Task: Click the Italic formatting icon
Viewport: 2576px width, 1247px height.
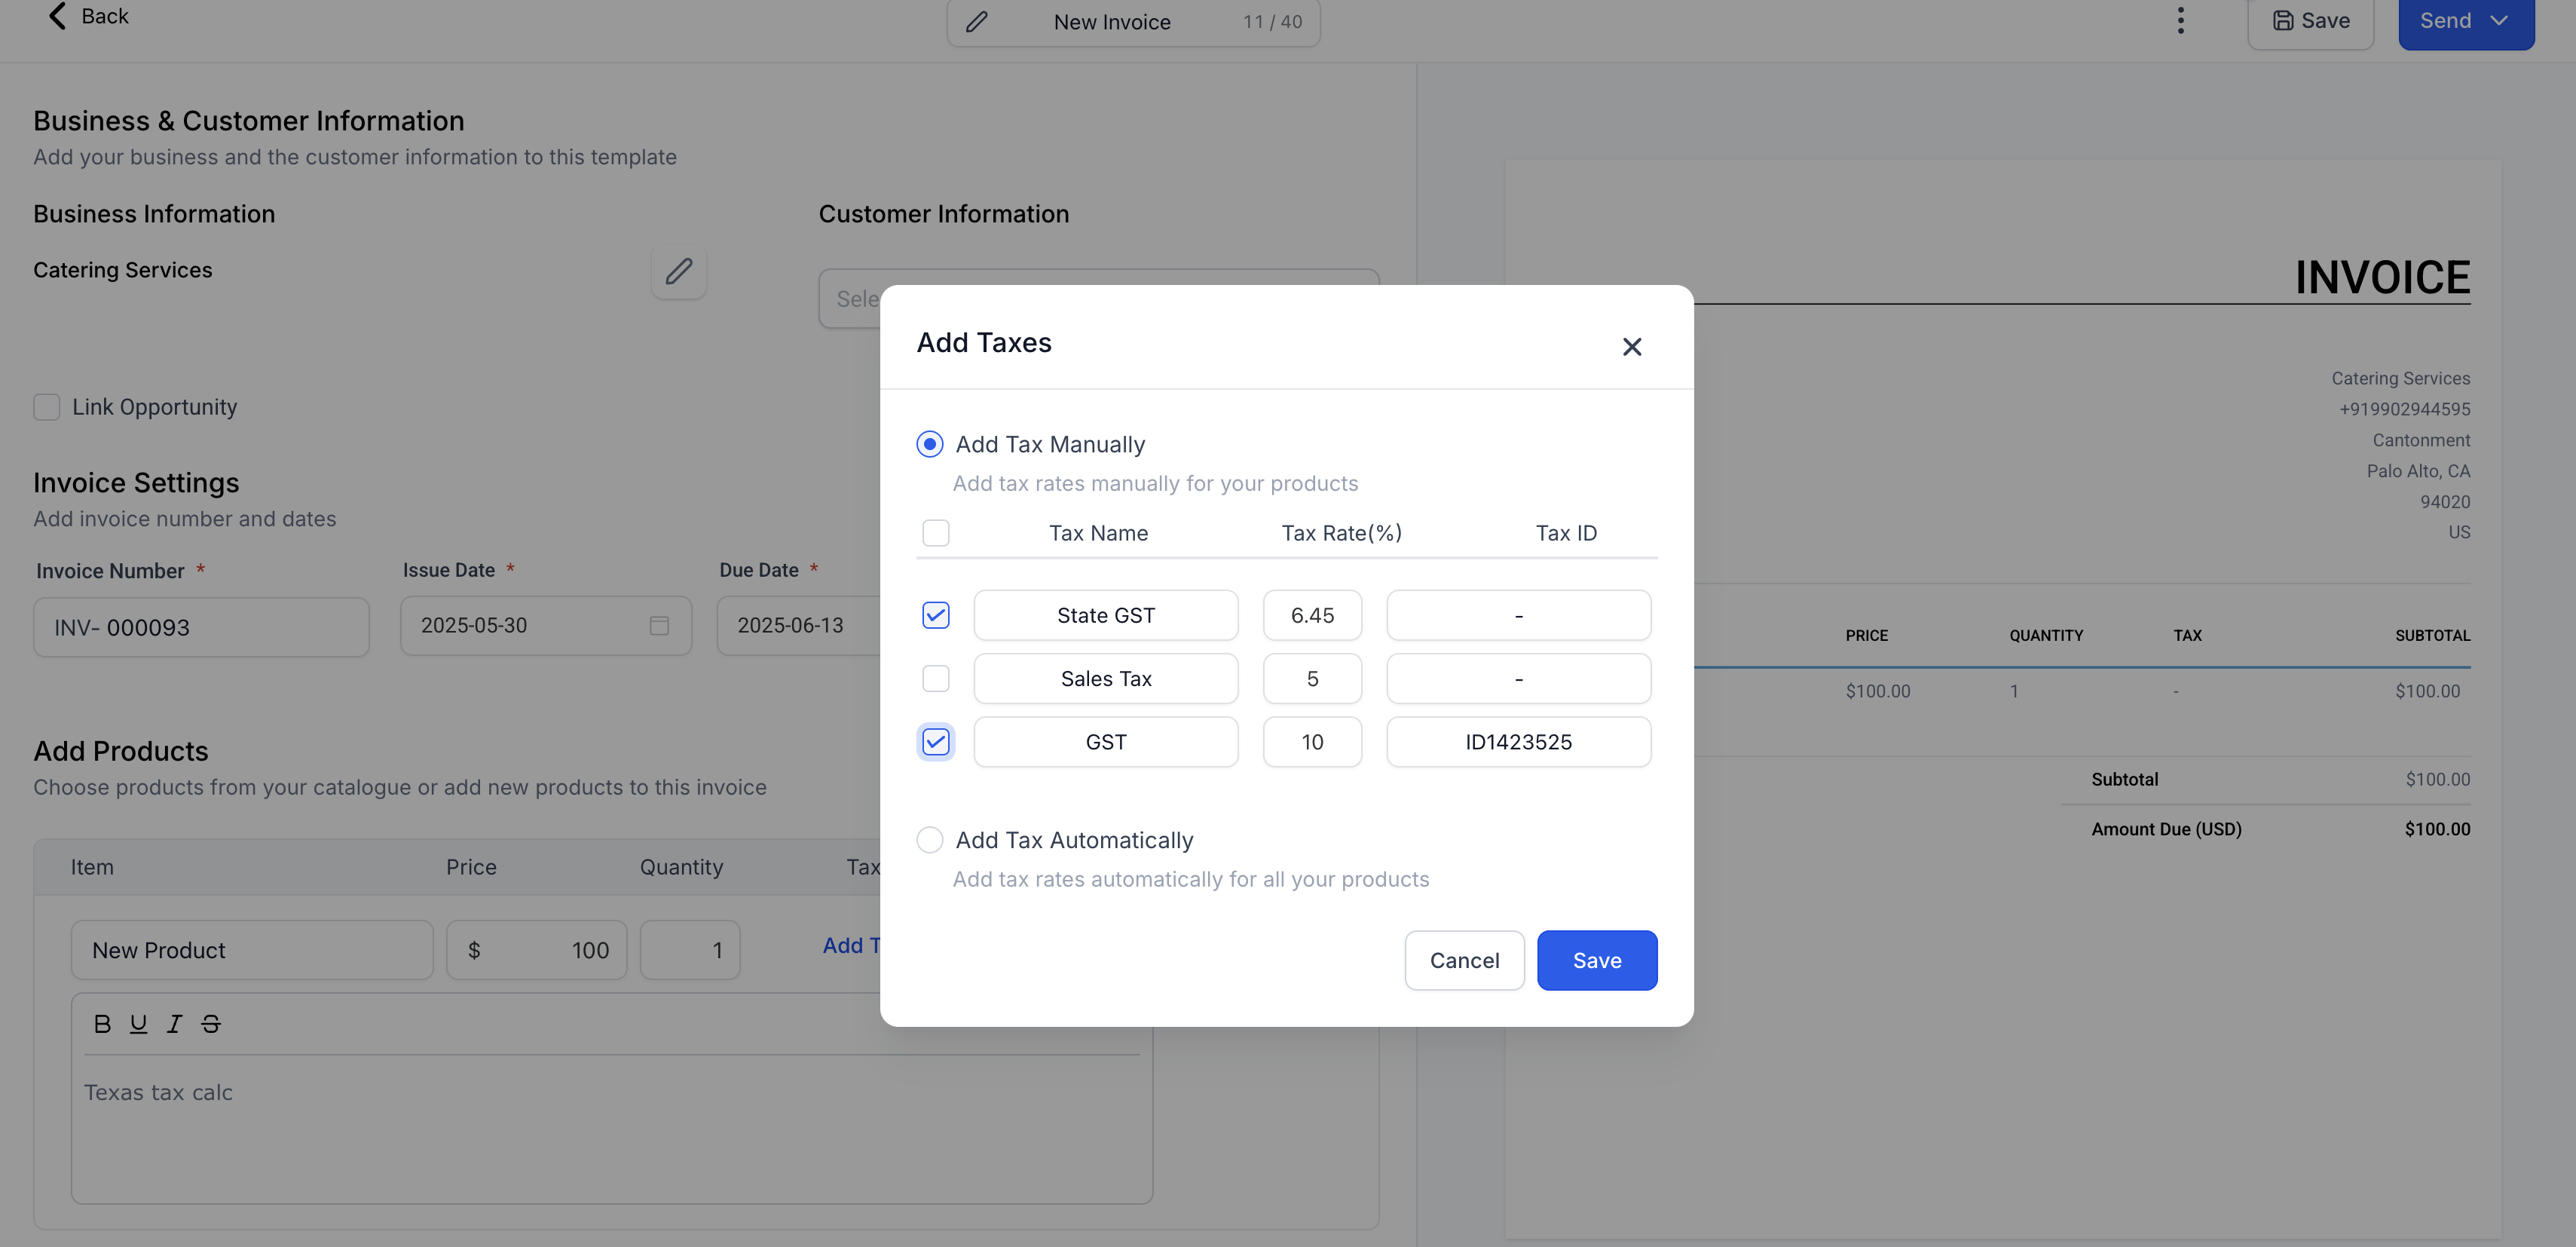Action: [x=174, y=1023]
